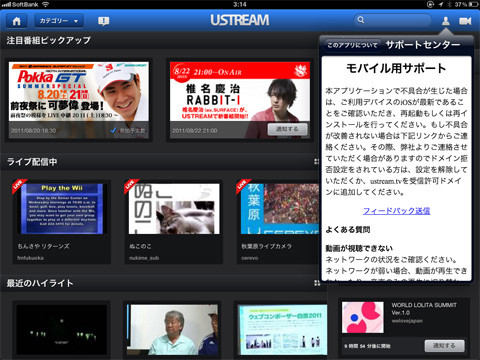Select the 動画が視聴できない FAQ heading
The image size is (480, 360).
359,248
